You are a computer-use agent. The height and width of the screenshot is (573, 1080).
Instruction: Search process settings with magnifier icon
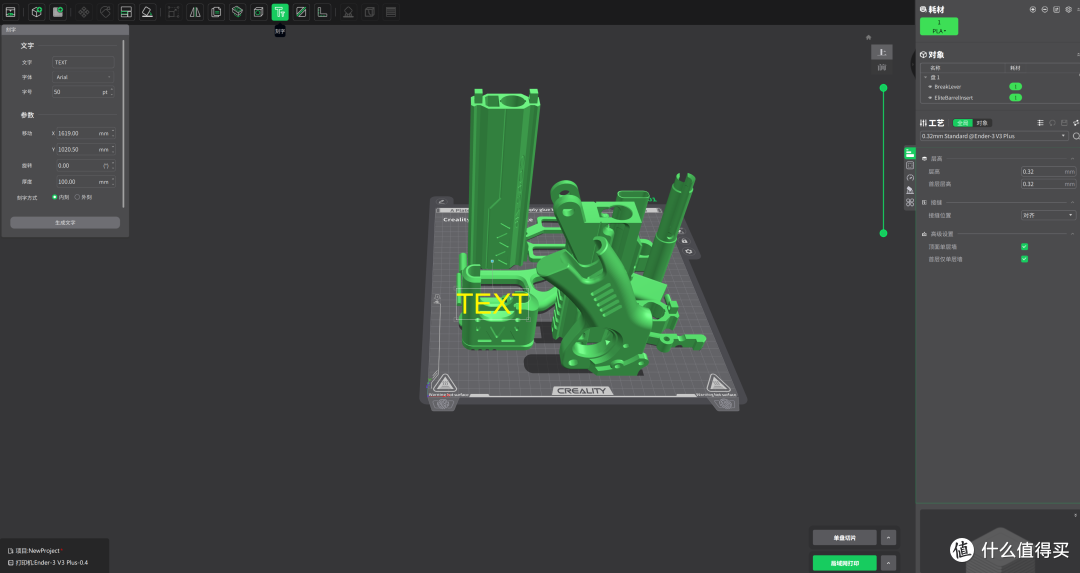point(1076,136)
